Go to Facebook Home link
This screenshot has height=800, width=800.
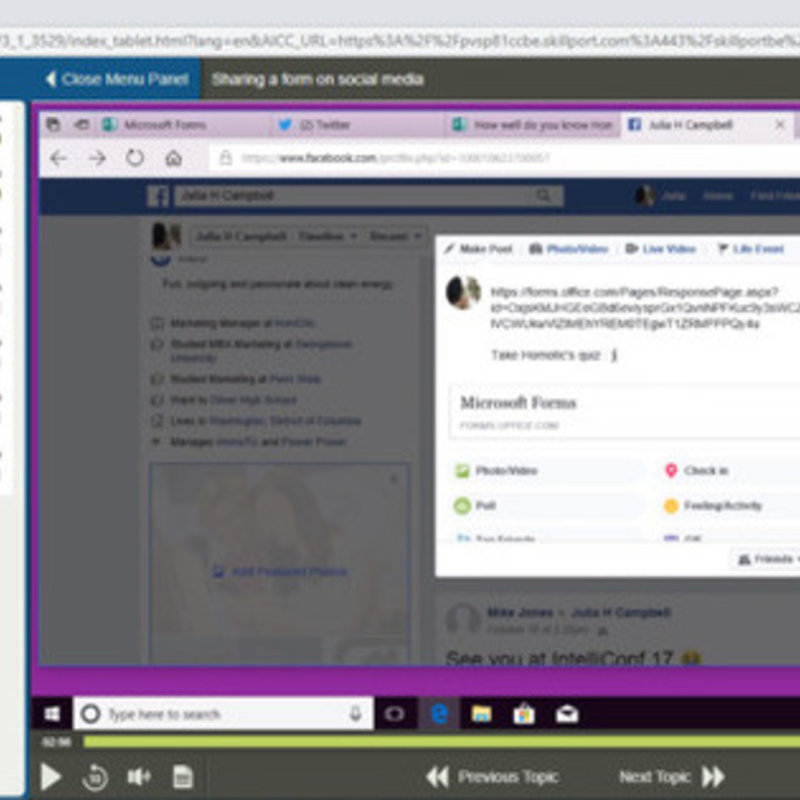pos(717,196)
